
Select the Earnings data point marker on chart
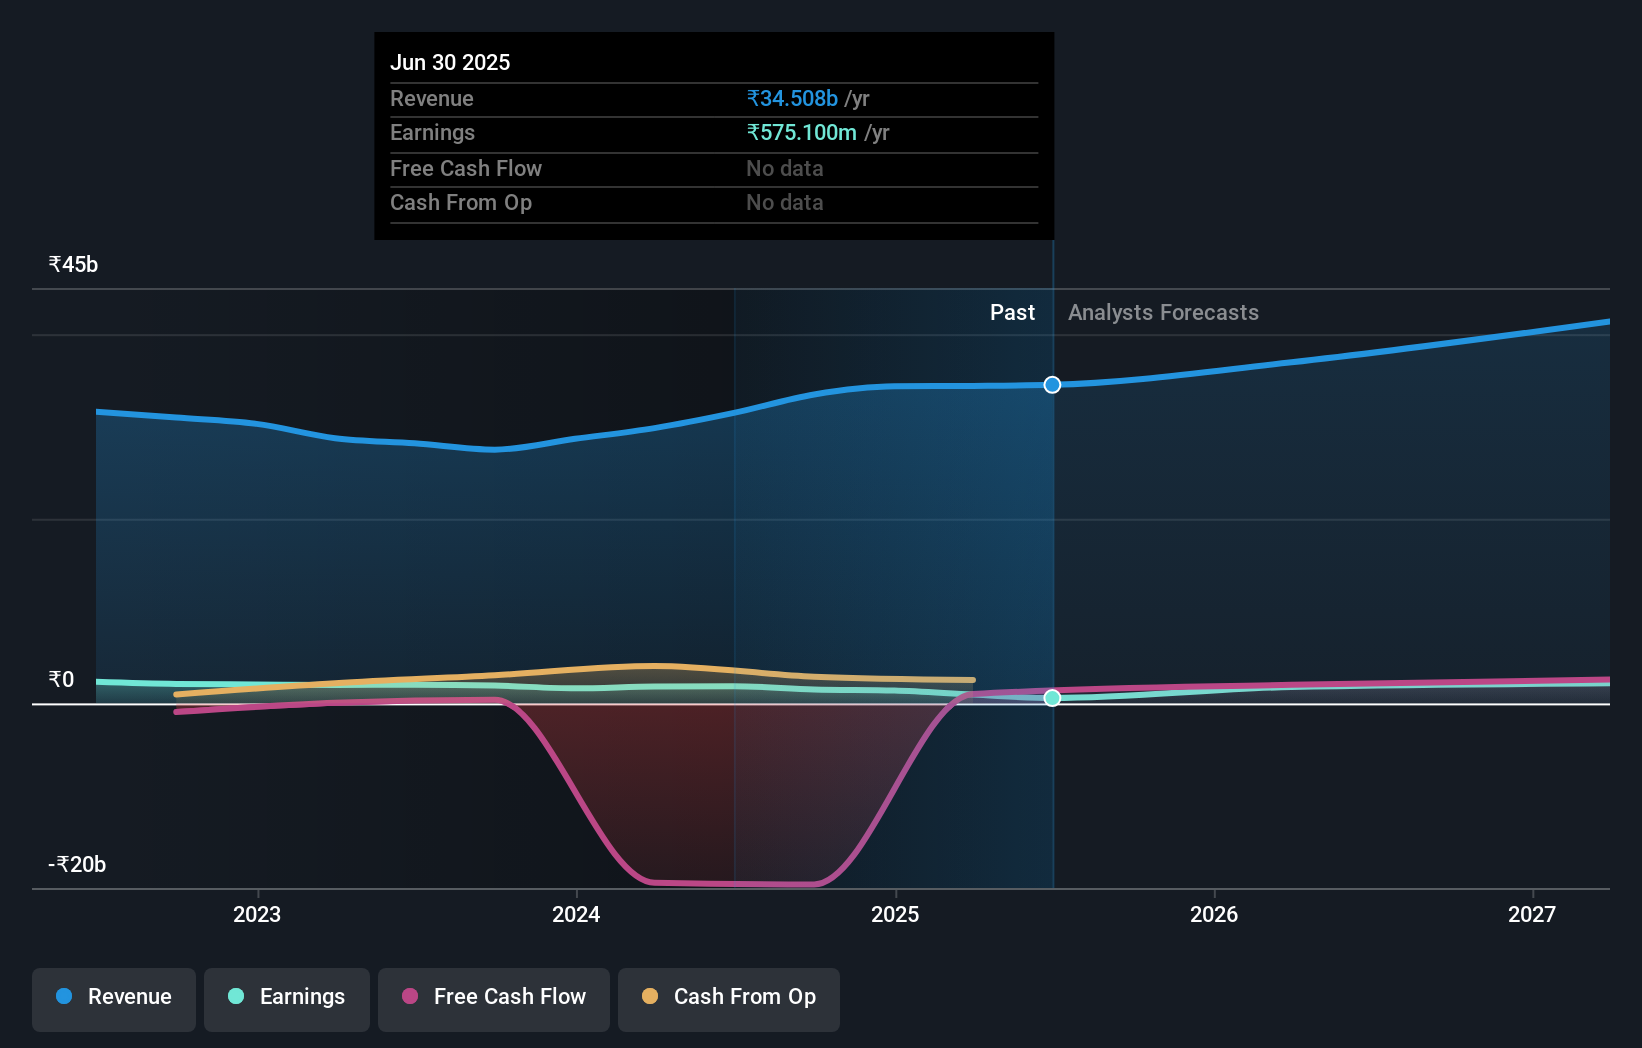click(x=1051, y=699)
